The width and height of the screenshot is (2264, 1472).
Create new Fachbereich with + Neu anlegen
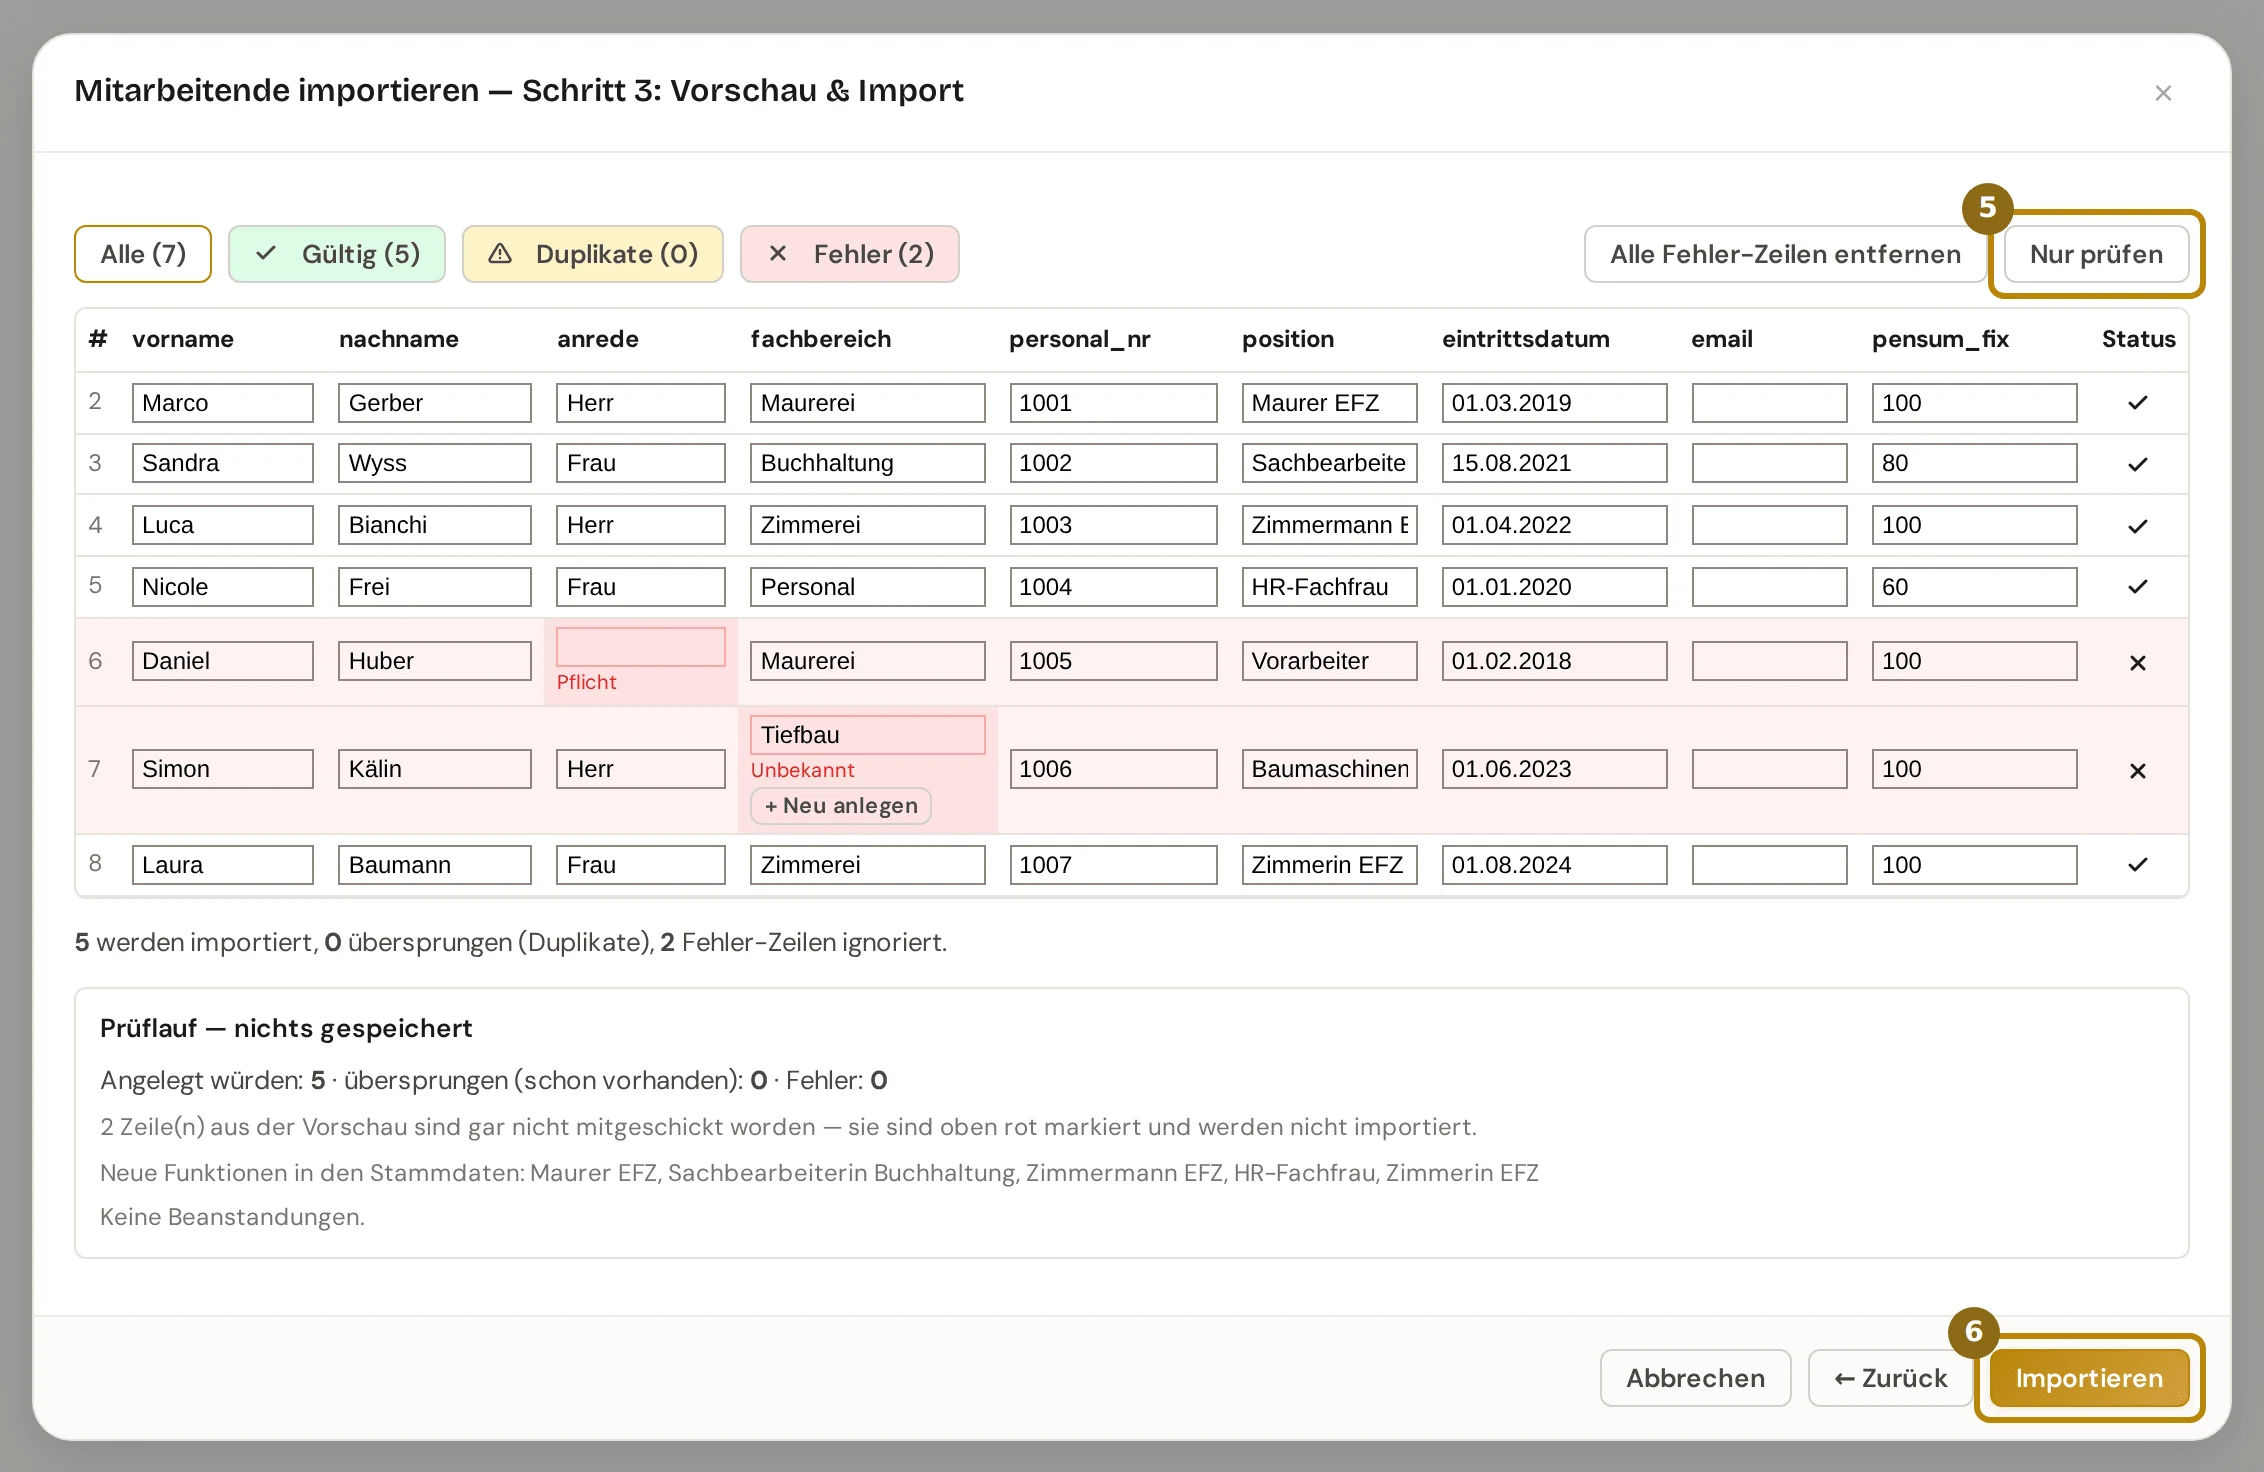click(x=841, y=806)
